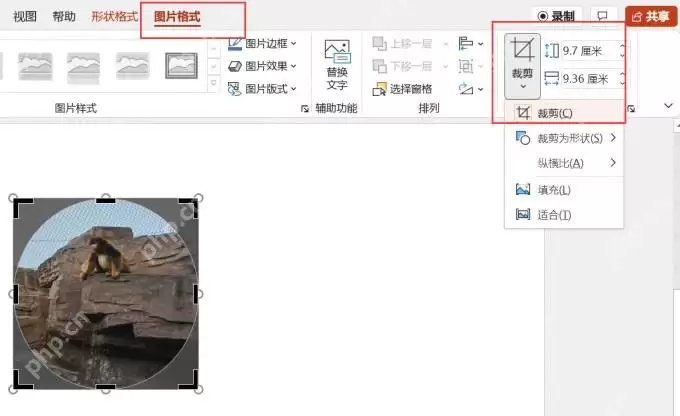Click the circle-cropped rock picture
The width and height of the screenshot is (680, 416).
pos(106,294)
